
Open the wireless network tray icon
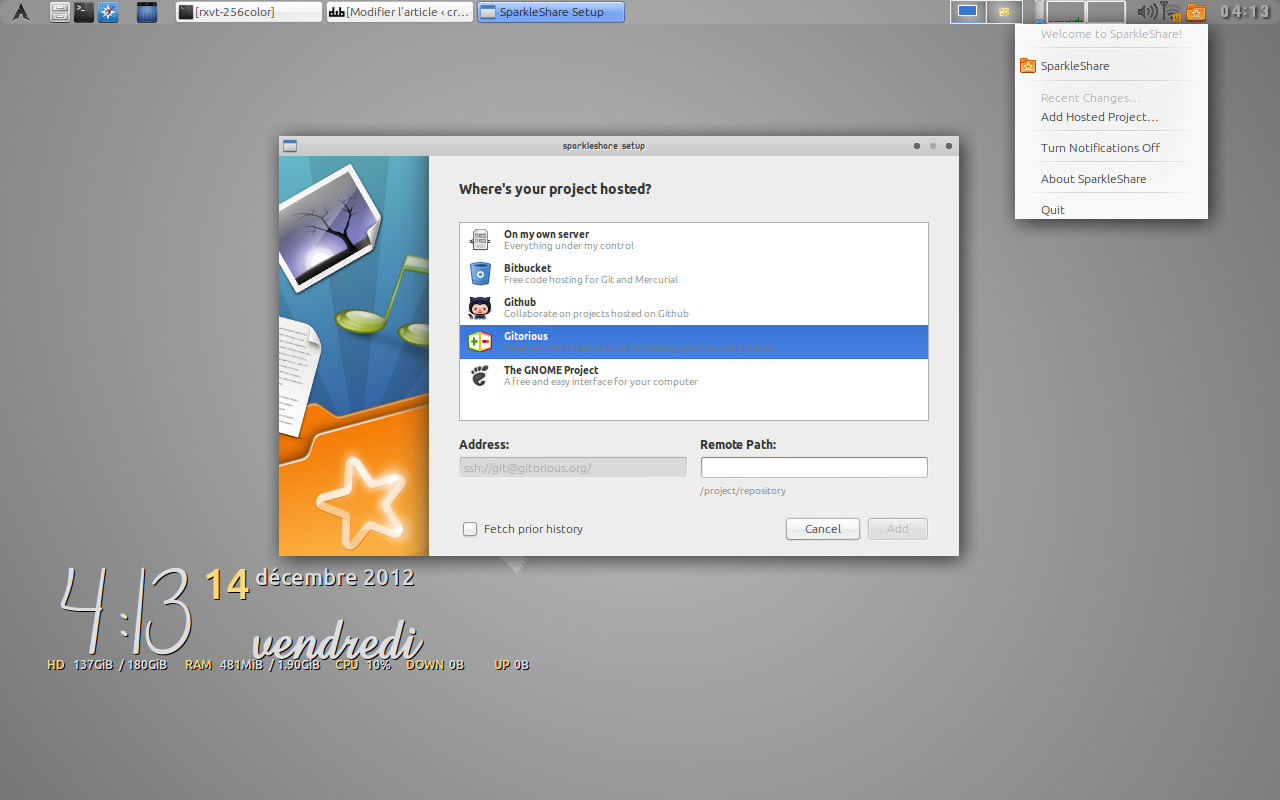point(1171,12)
